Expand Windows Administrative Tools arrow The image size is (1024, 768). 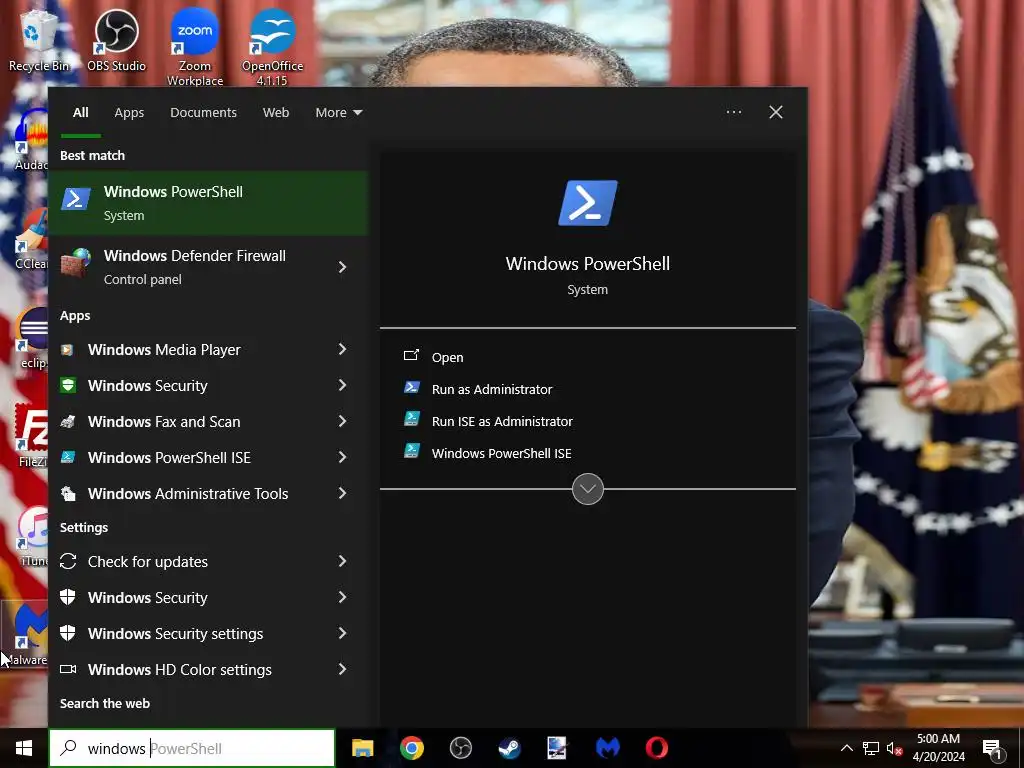(x=342, y=493)
